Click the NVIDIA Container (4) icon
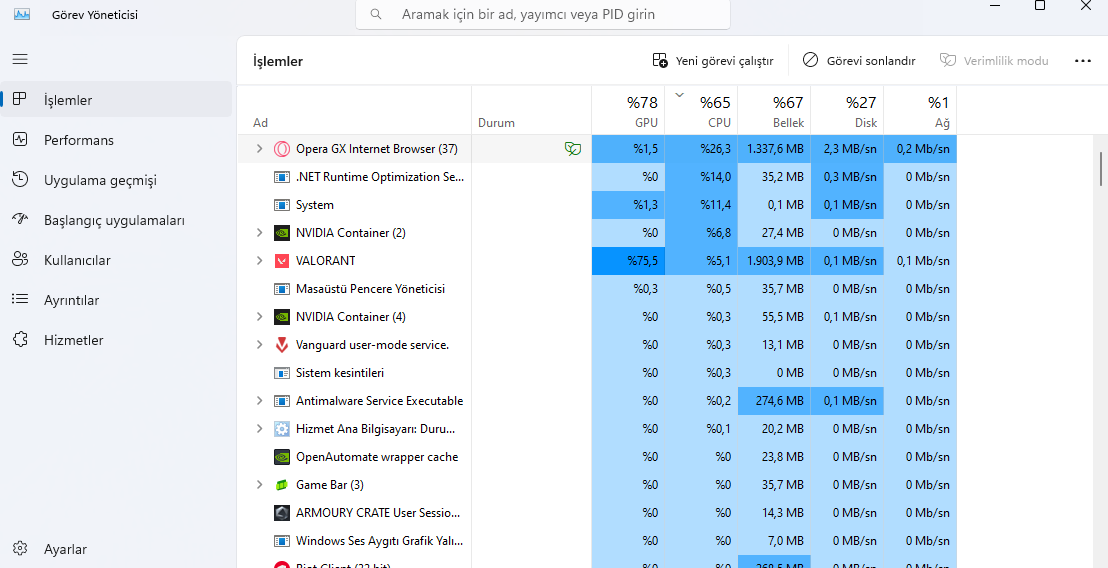 (282, 316)
